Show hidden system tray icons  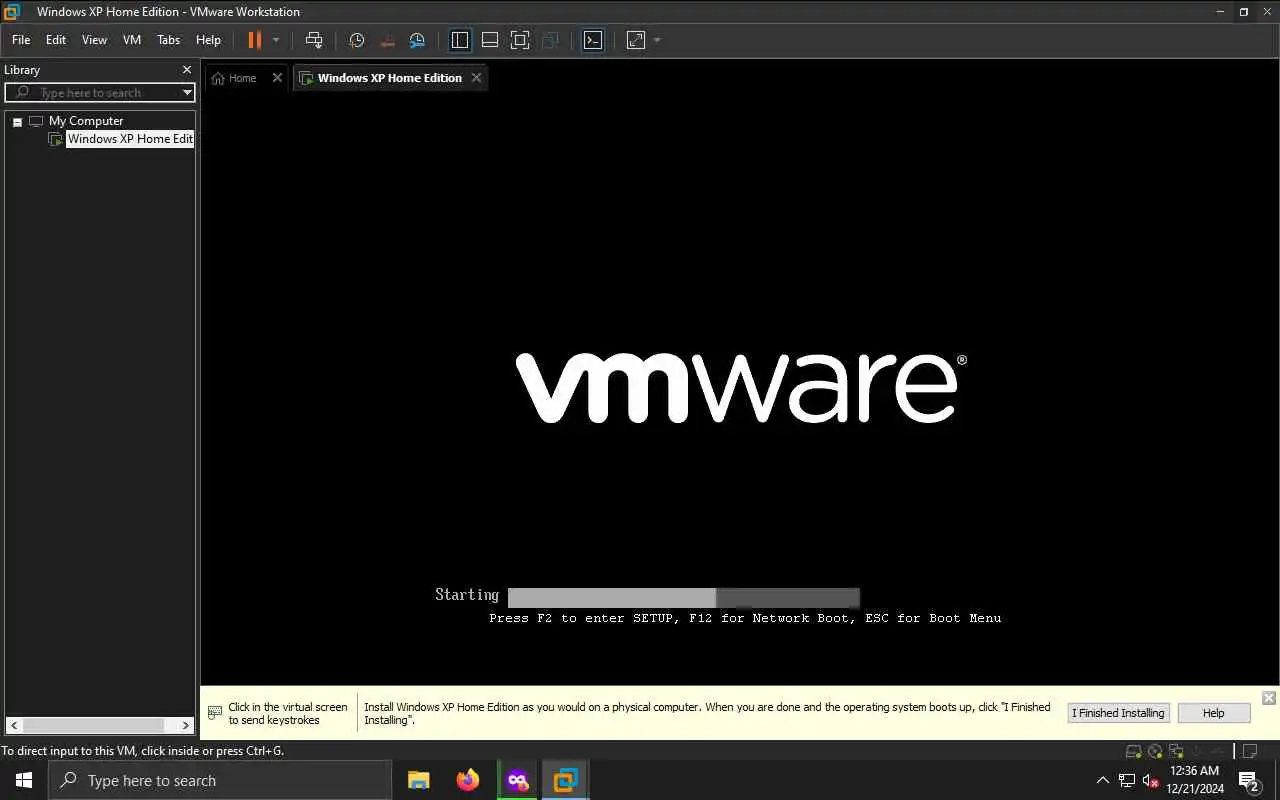(1103, 780)
